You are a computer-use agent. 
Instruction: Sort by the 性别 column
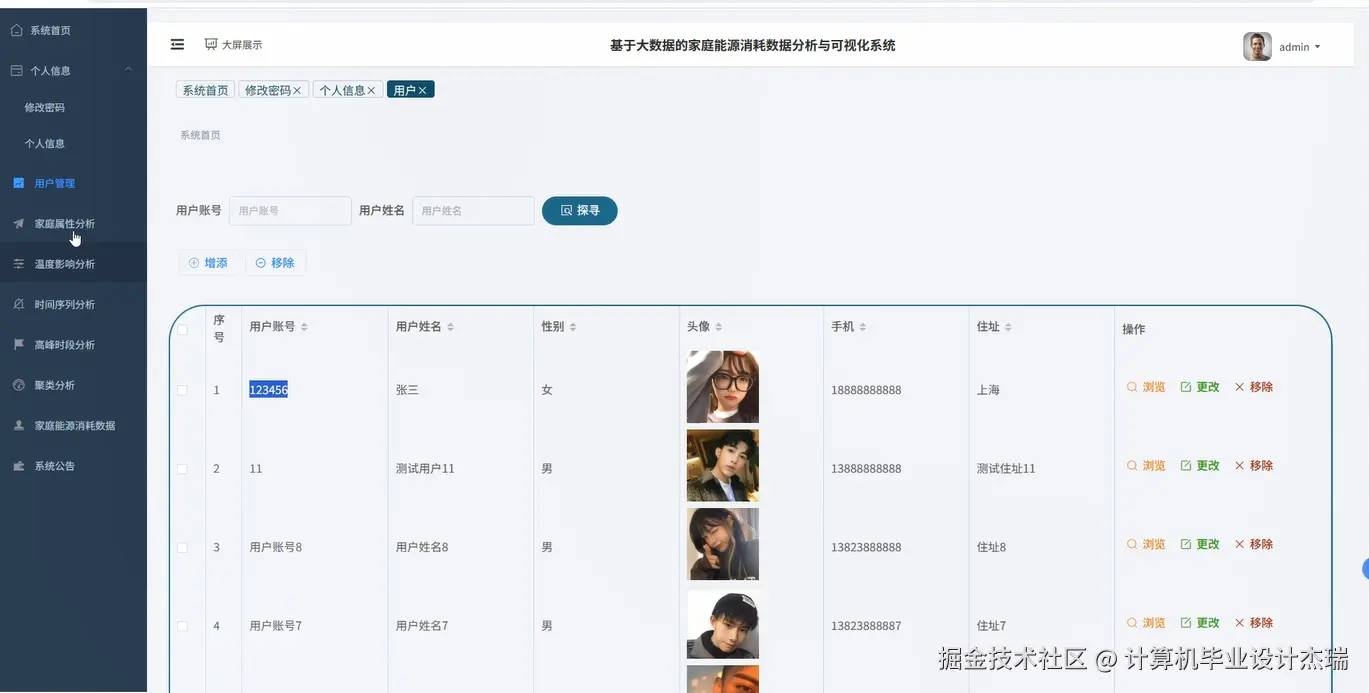[x=572, y=327]
